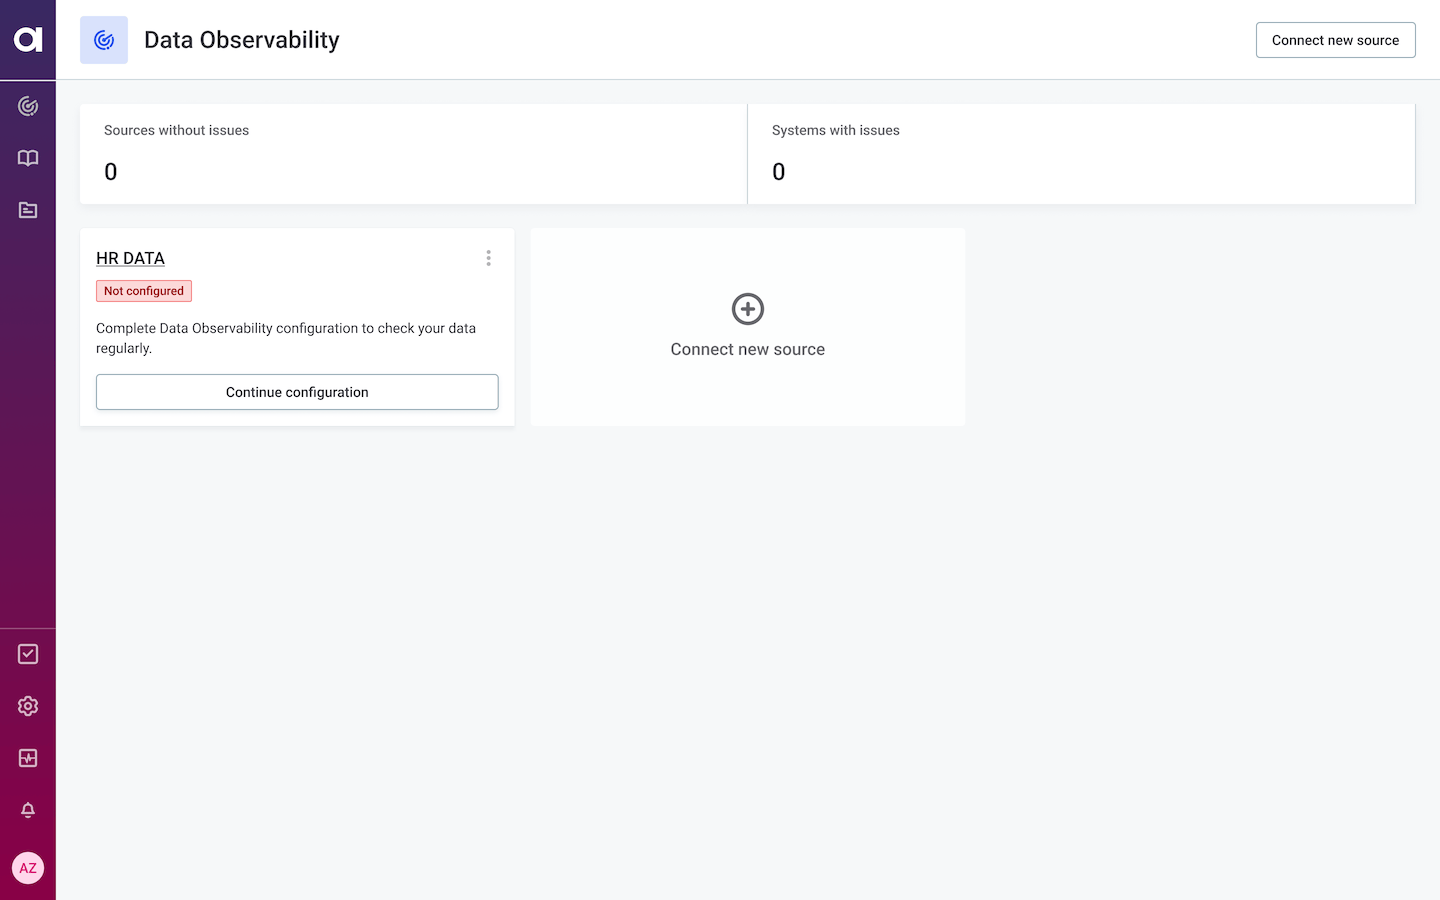Click the Connect new source button in the header

[1335, 40]
